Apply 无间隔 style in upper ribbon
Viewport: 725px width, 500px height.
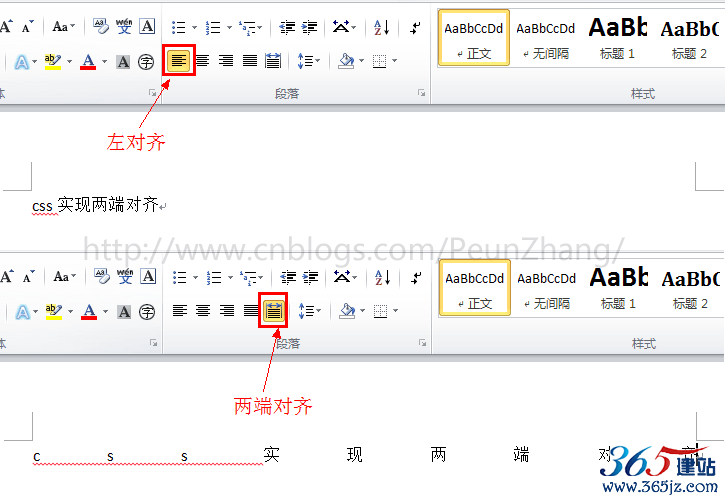(546, 40)
